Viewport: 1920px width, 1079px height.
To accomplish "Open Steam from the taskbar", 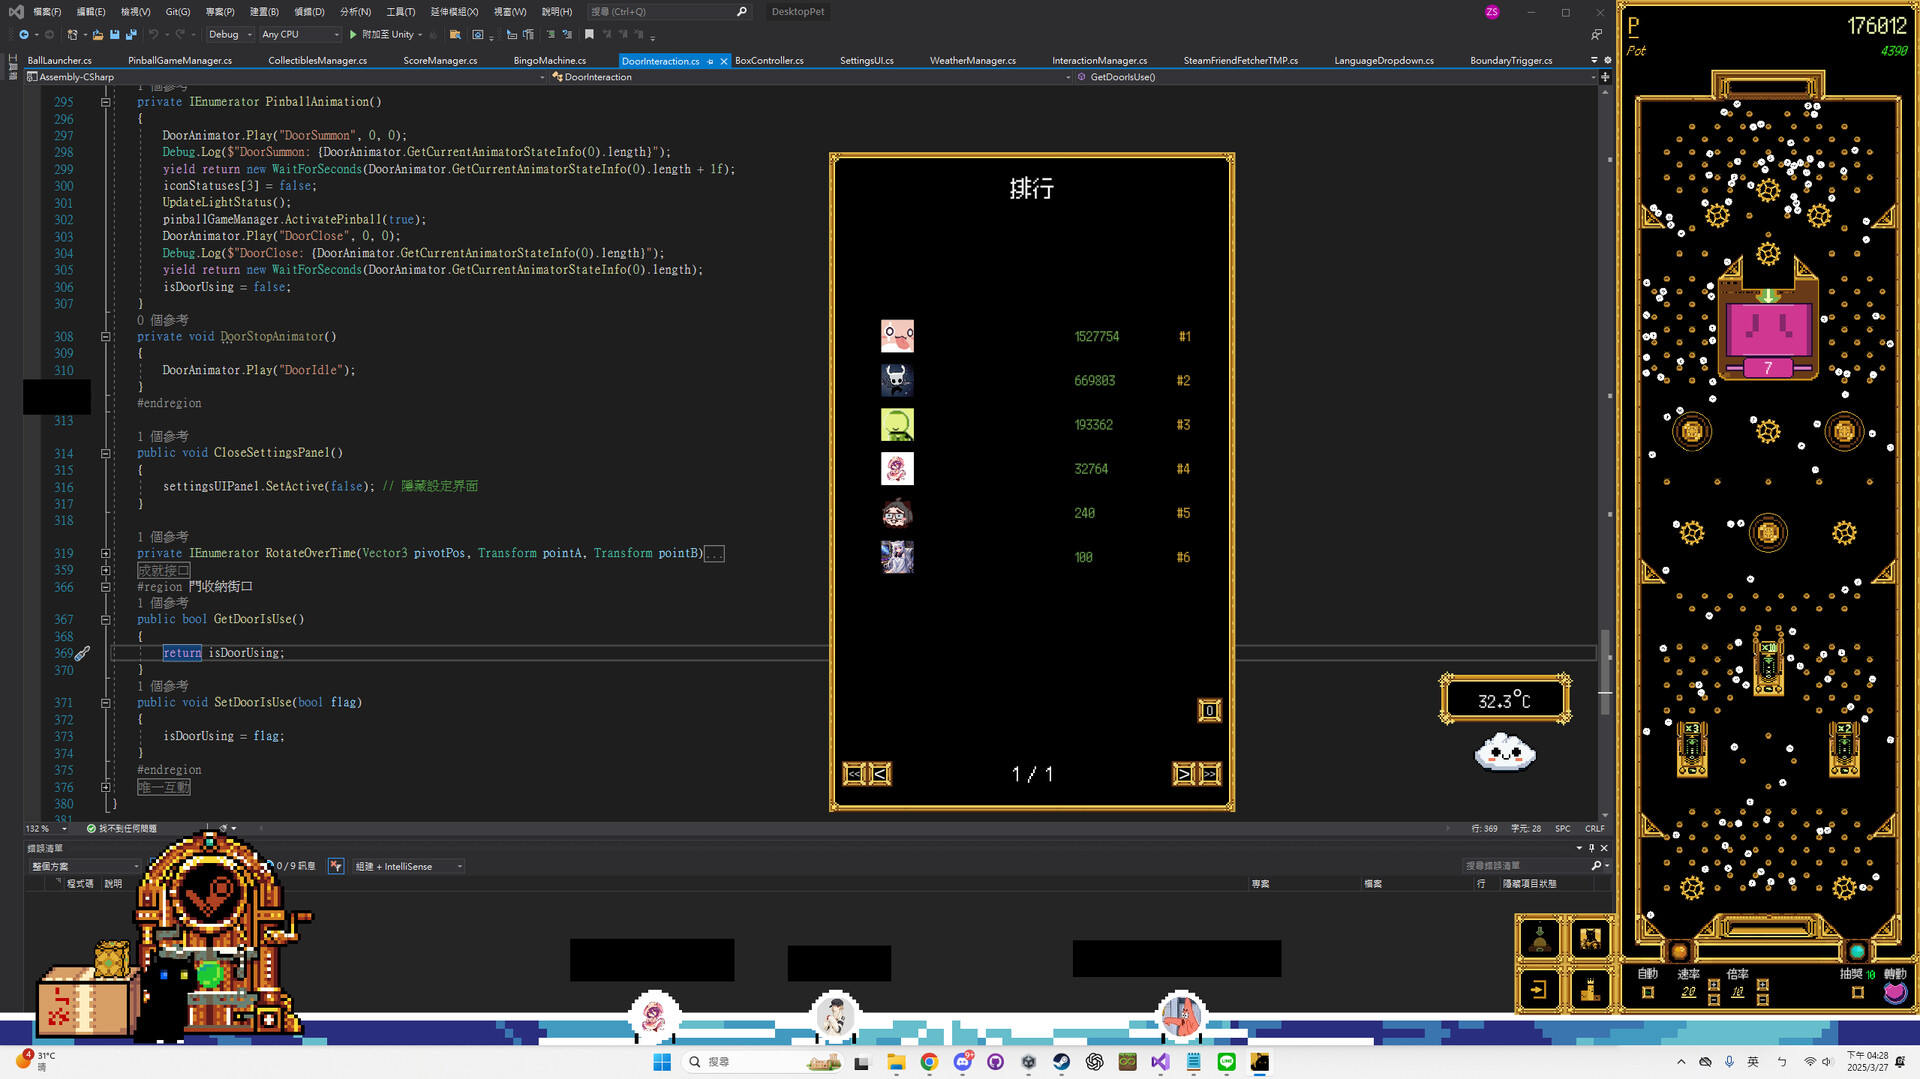I will coord(1061,1062).
